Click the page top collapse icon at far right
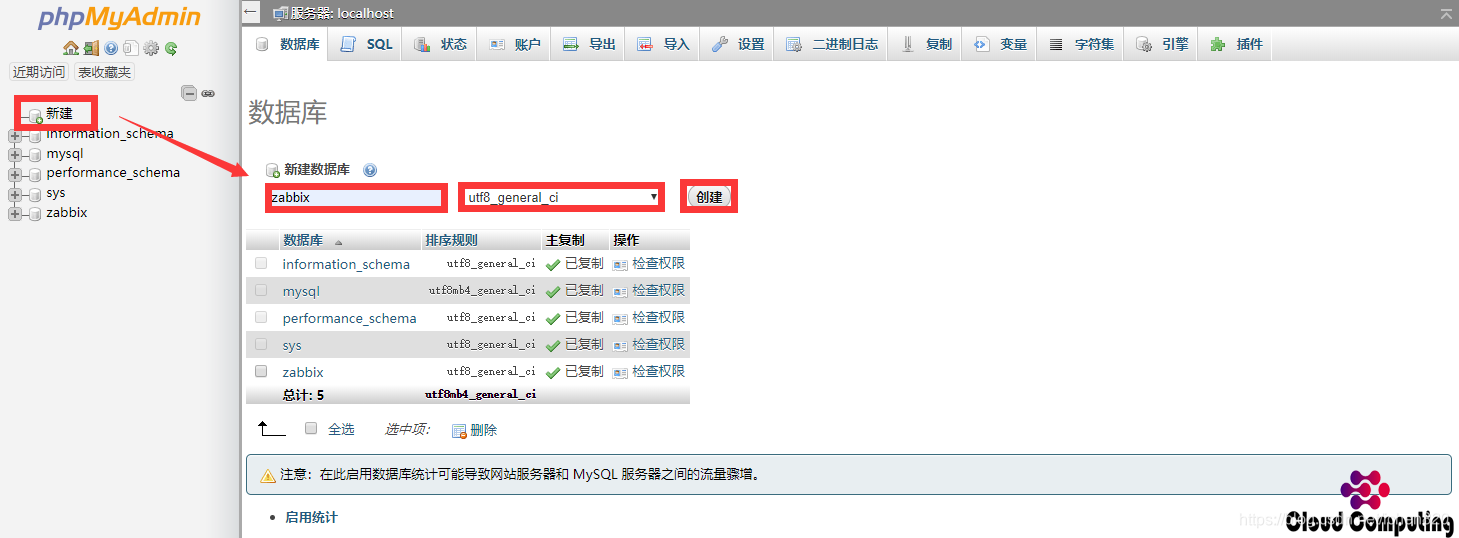The width and height of the screenshot is (1459, 538). coord(1446,14)
